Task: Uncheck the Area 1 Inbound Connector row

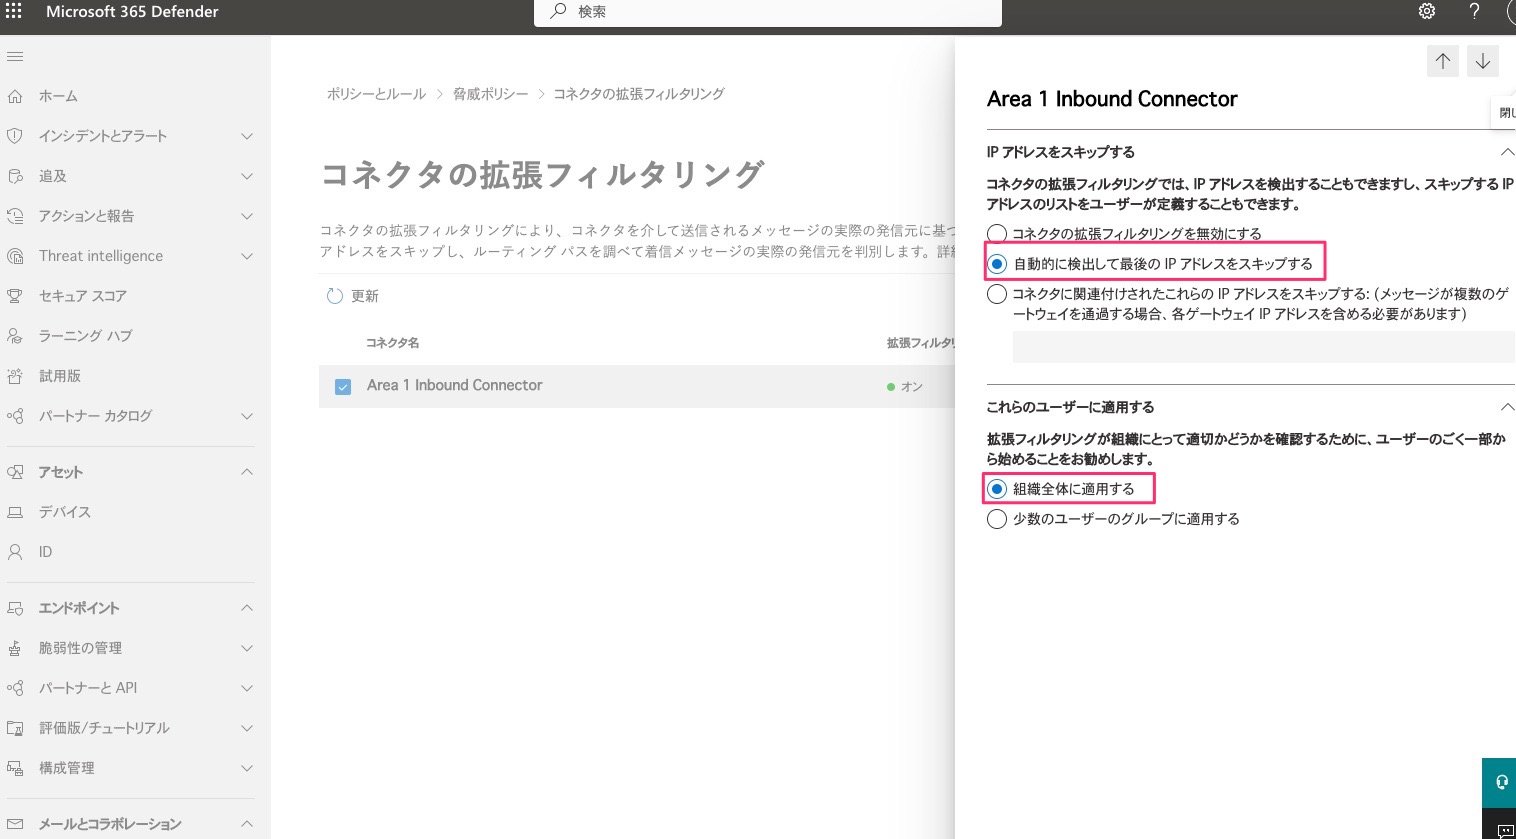Action: [x=343, y=386]
